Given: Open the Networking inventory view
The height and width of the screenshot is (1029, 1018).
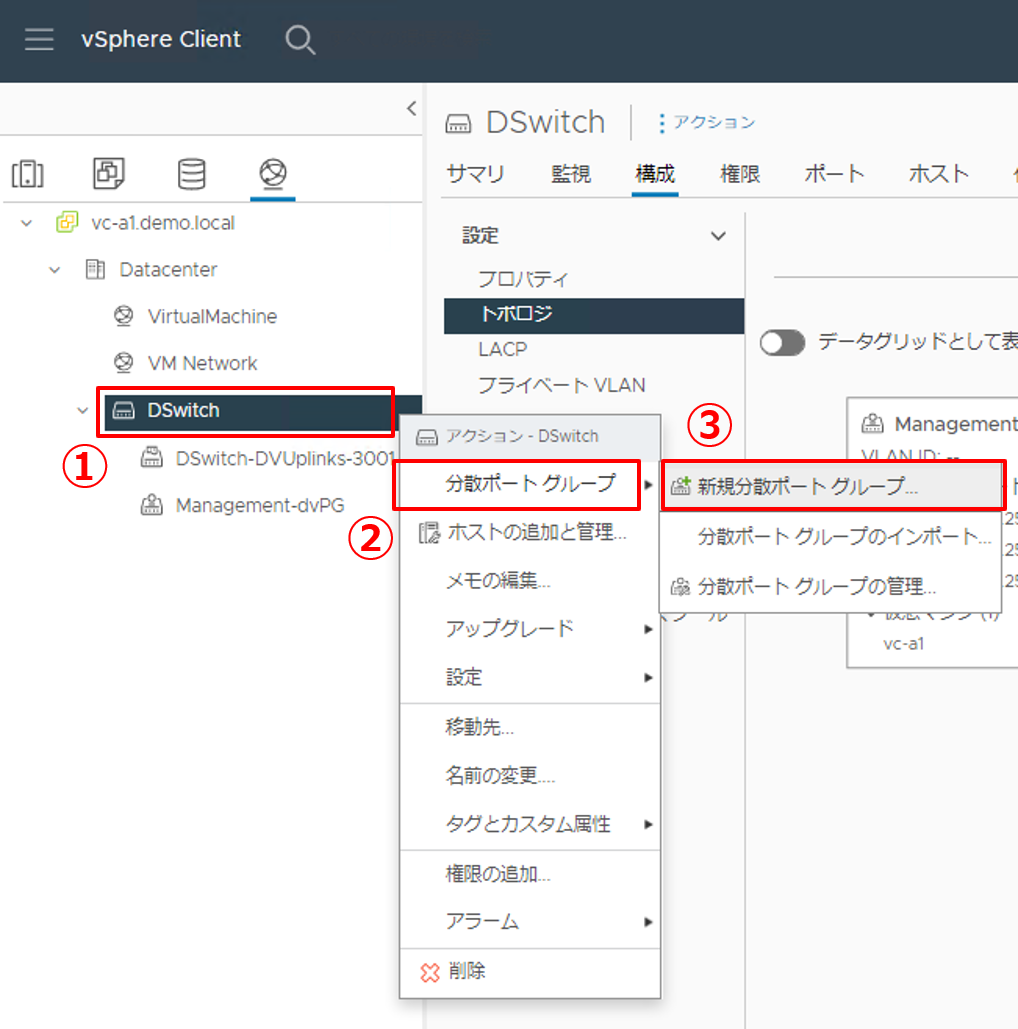Looking at the screenshot, I should 272,173.
